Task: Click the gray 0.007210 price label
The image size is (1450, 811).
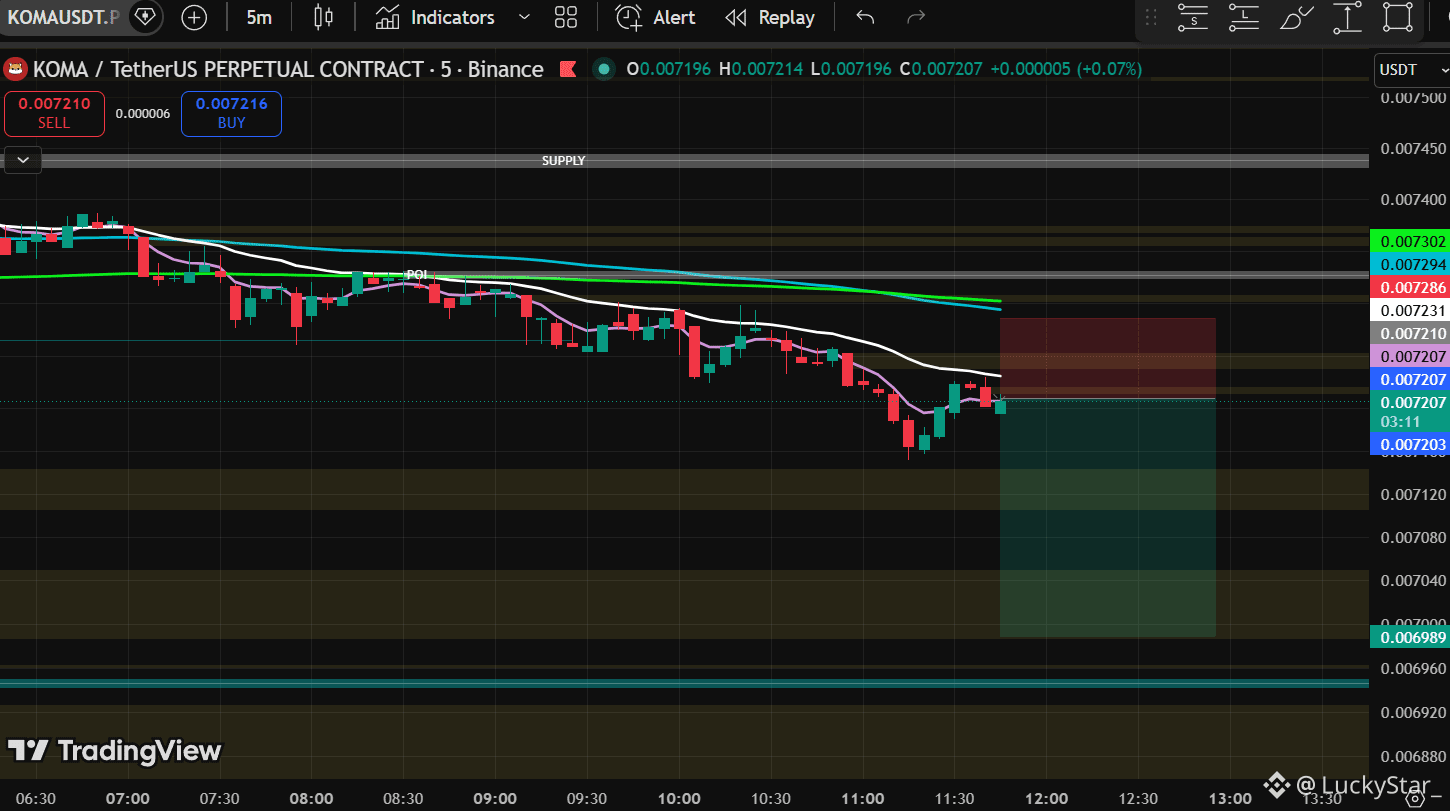Action: pyautogui.click(x=1412, y=333)
